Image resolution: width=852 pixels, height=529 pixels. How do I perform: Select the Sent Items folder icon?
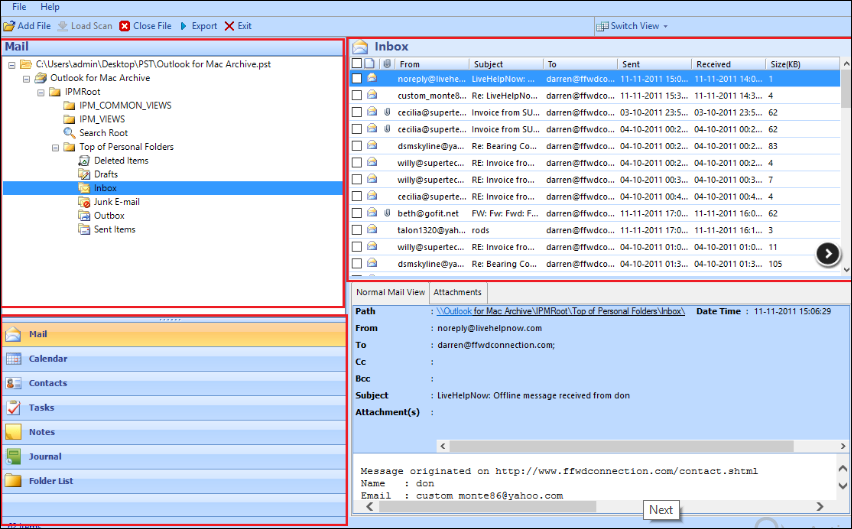point(84,230)
